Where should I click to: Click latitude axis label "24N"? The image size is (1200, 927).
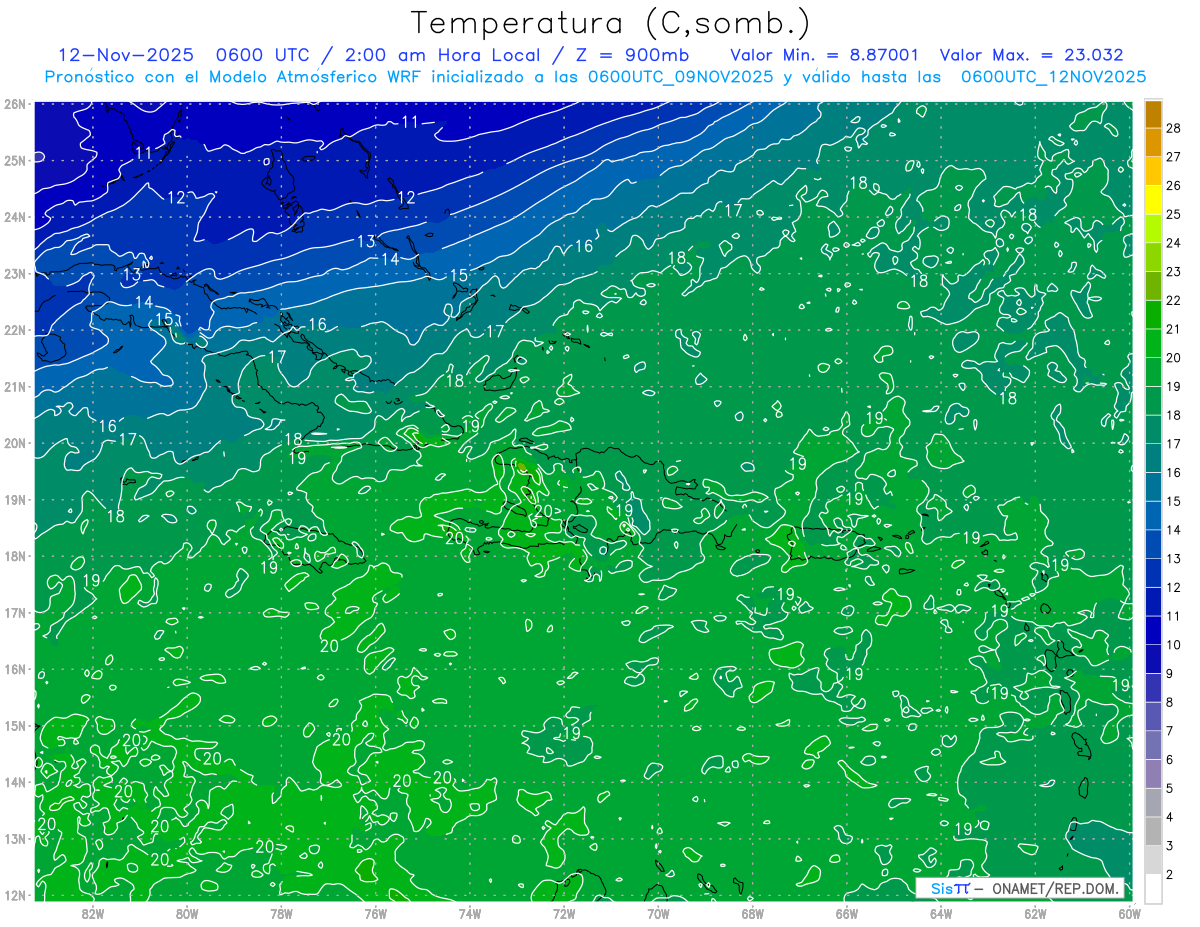click(15, 217)
